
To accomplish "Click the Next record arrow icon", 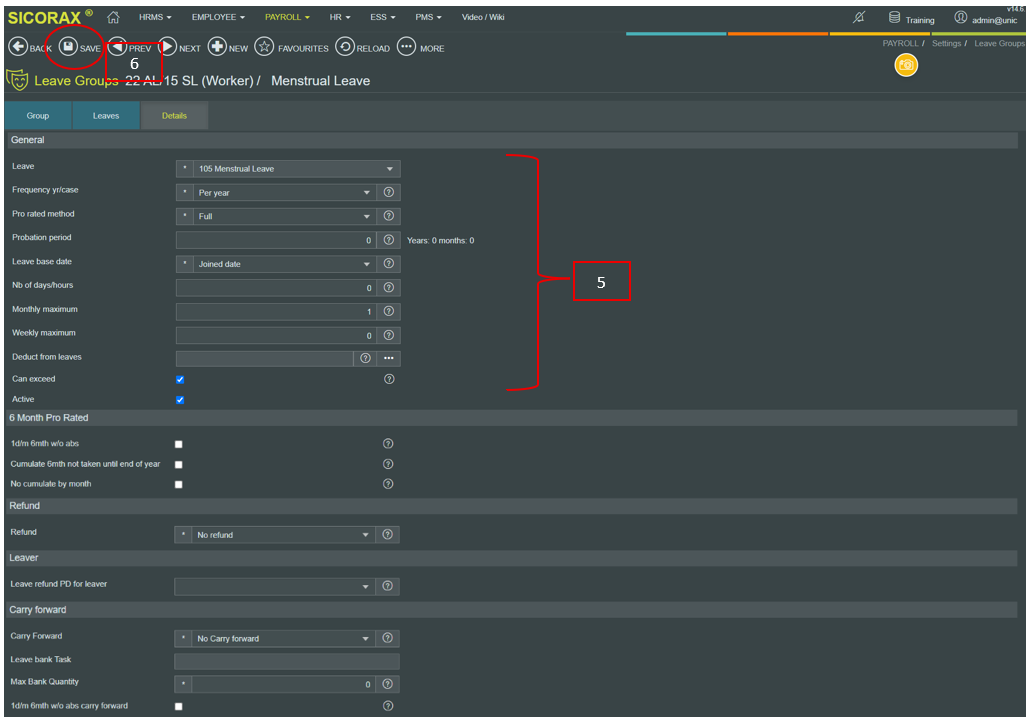I will (x=167, y=47).
